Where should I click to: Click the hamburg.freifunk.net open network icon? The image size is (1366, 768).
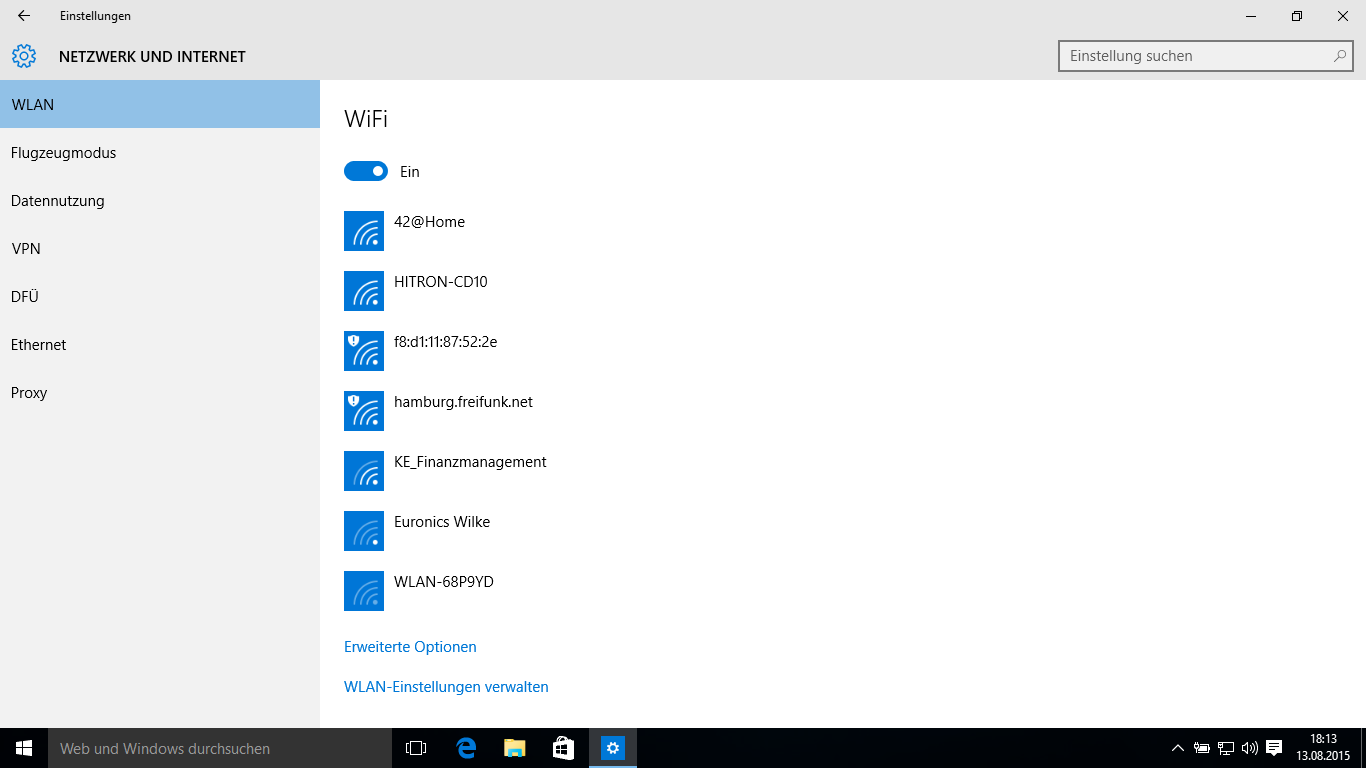(363, 411)
